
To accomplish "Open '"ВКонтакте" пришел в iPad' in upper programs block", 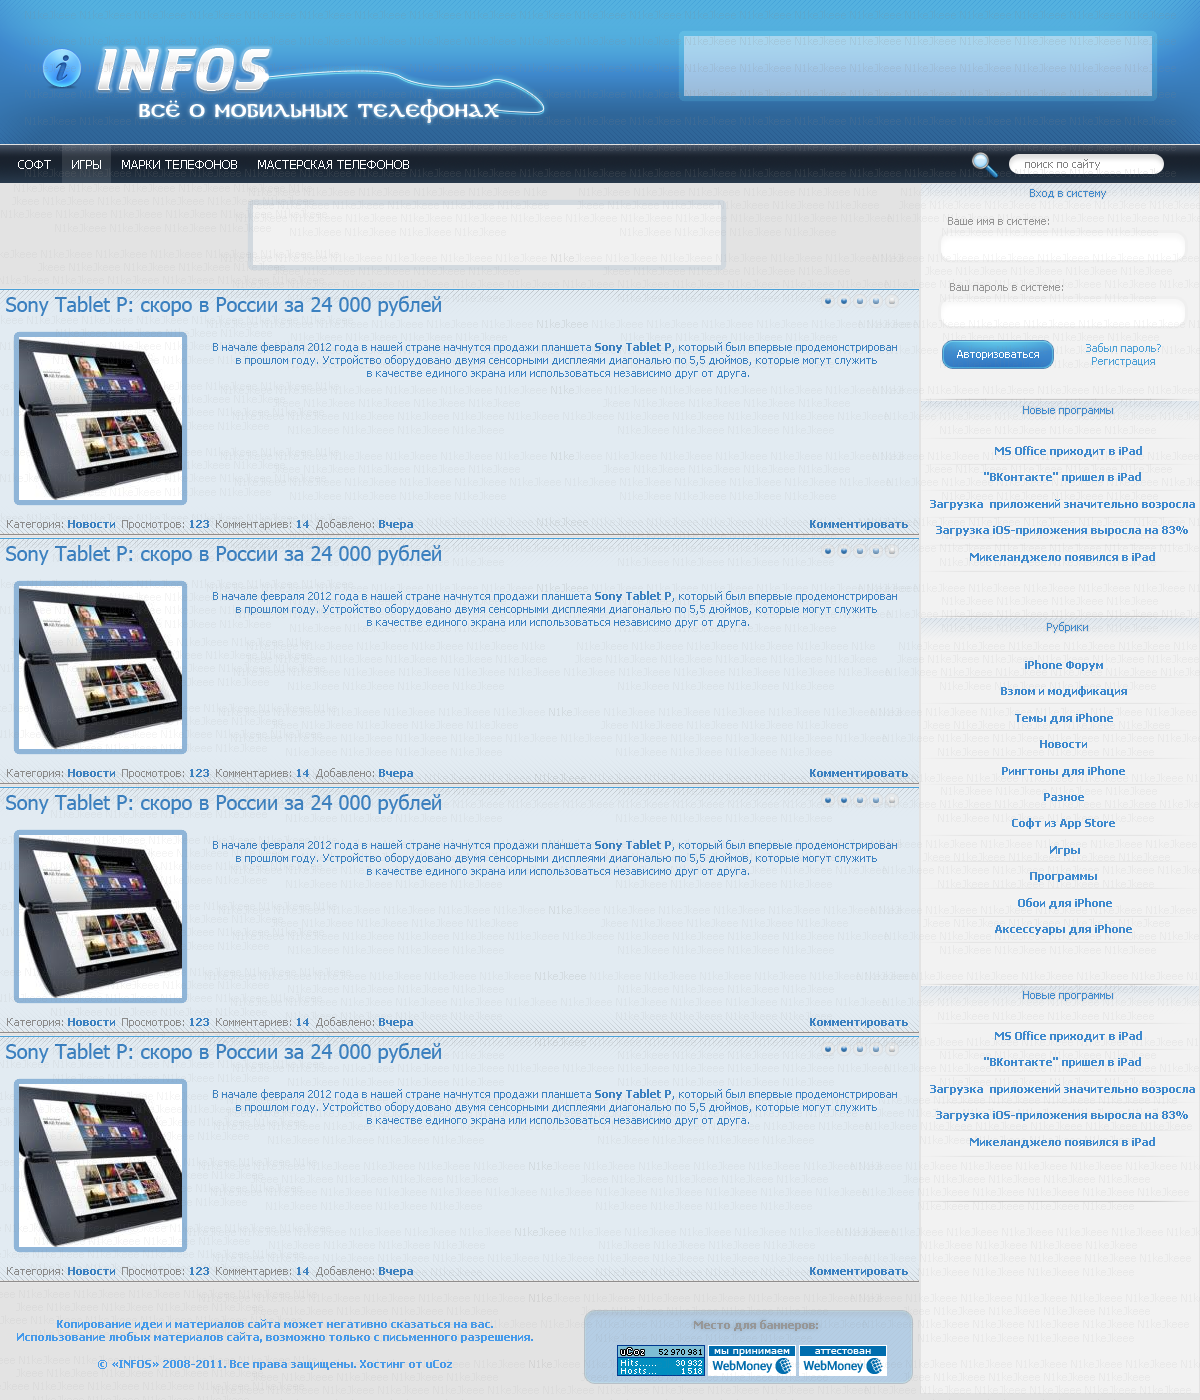I will (1062, 477).
